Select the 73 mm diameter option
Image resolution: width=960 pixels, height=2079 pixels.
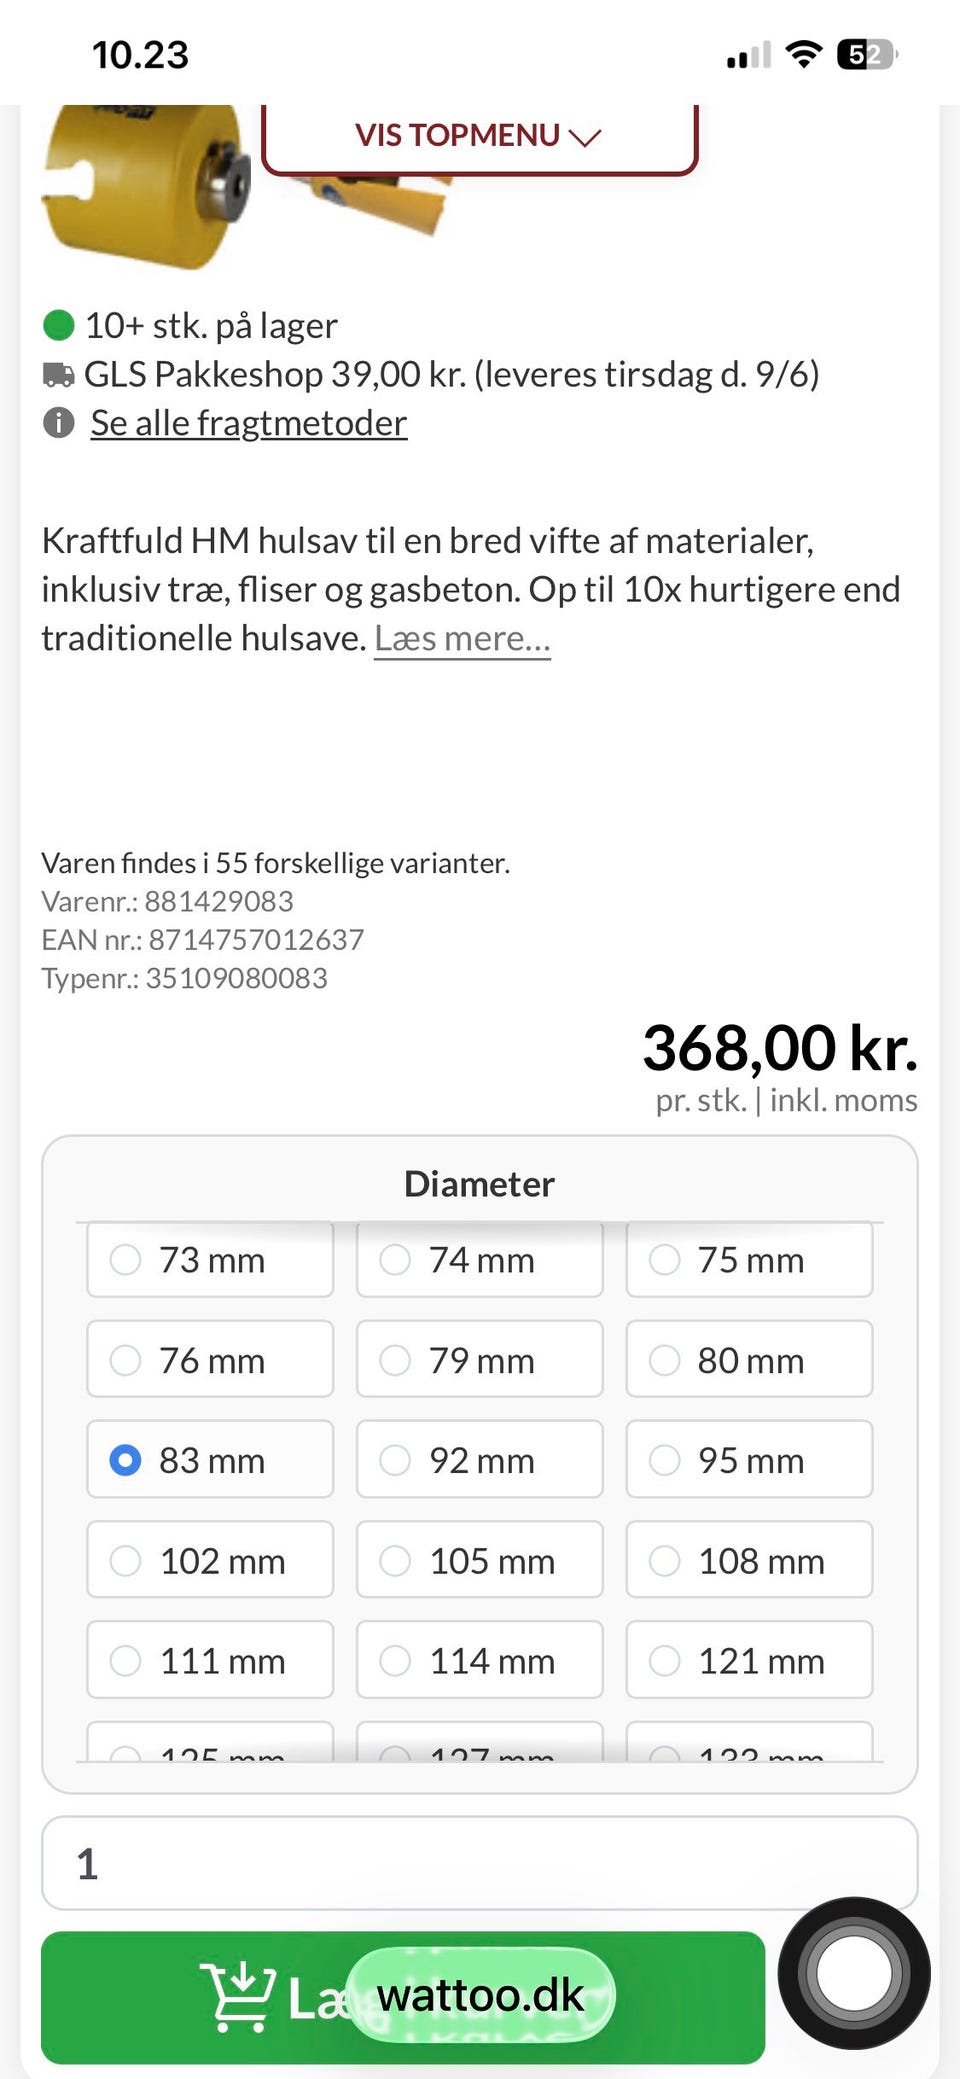point(210,1260)
